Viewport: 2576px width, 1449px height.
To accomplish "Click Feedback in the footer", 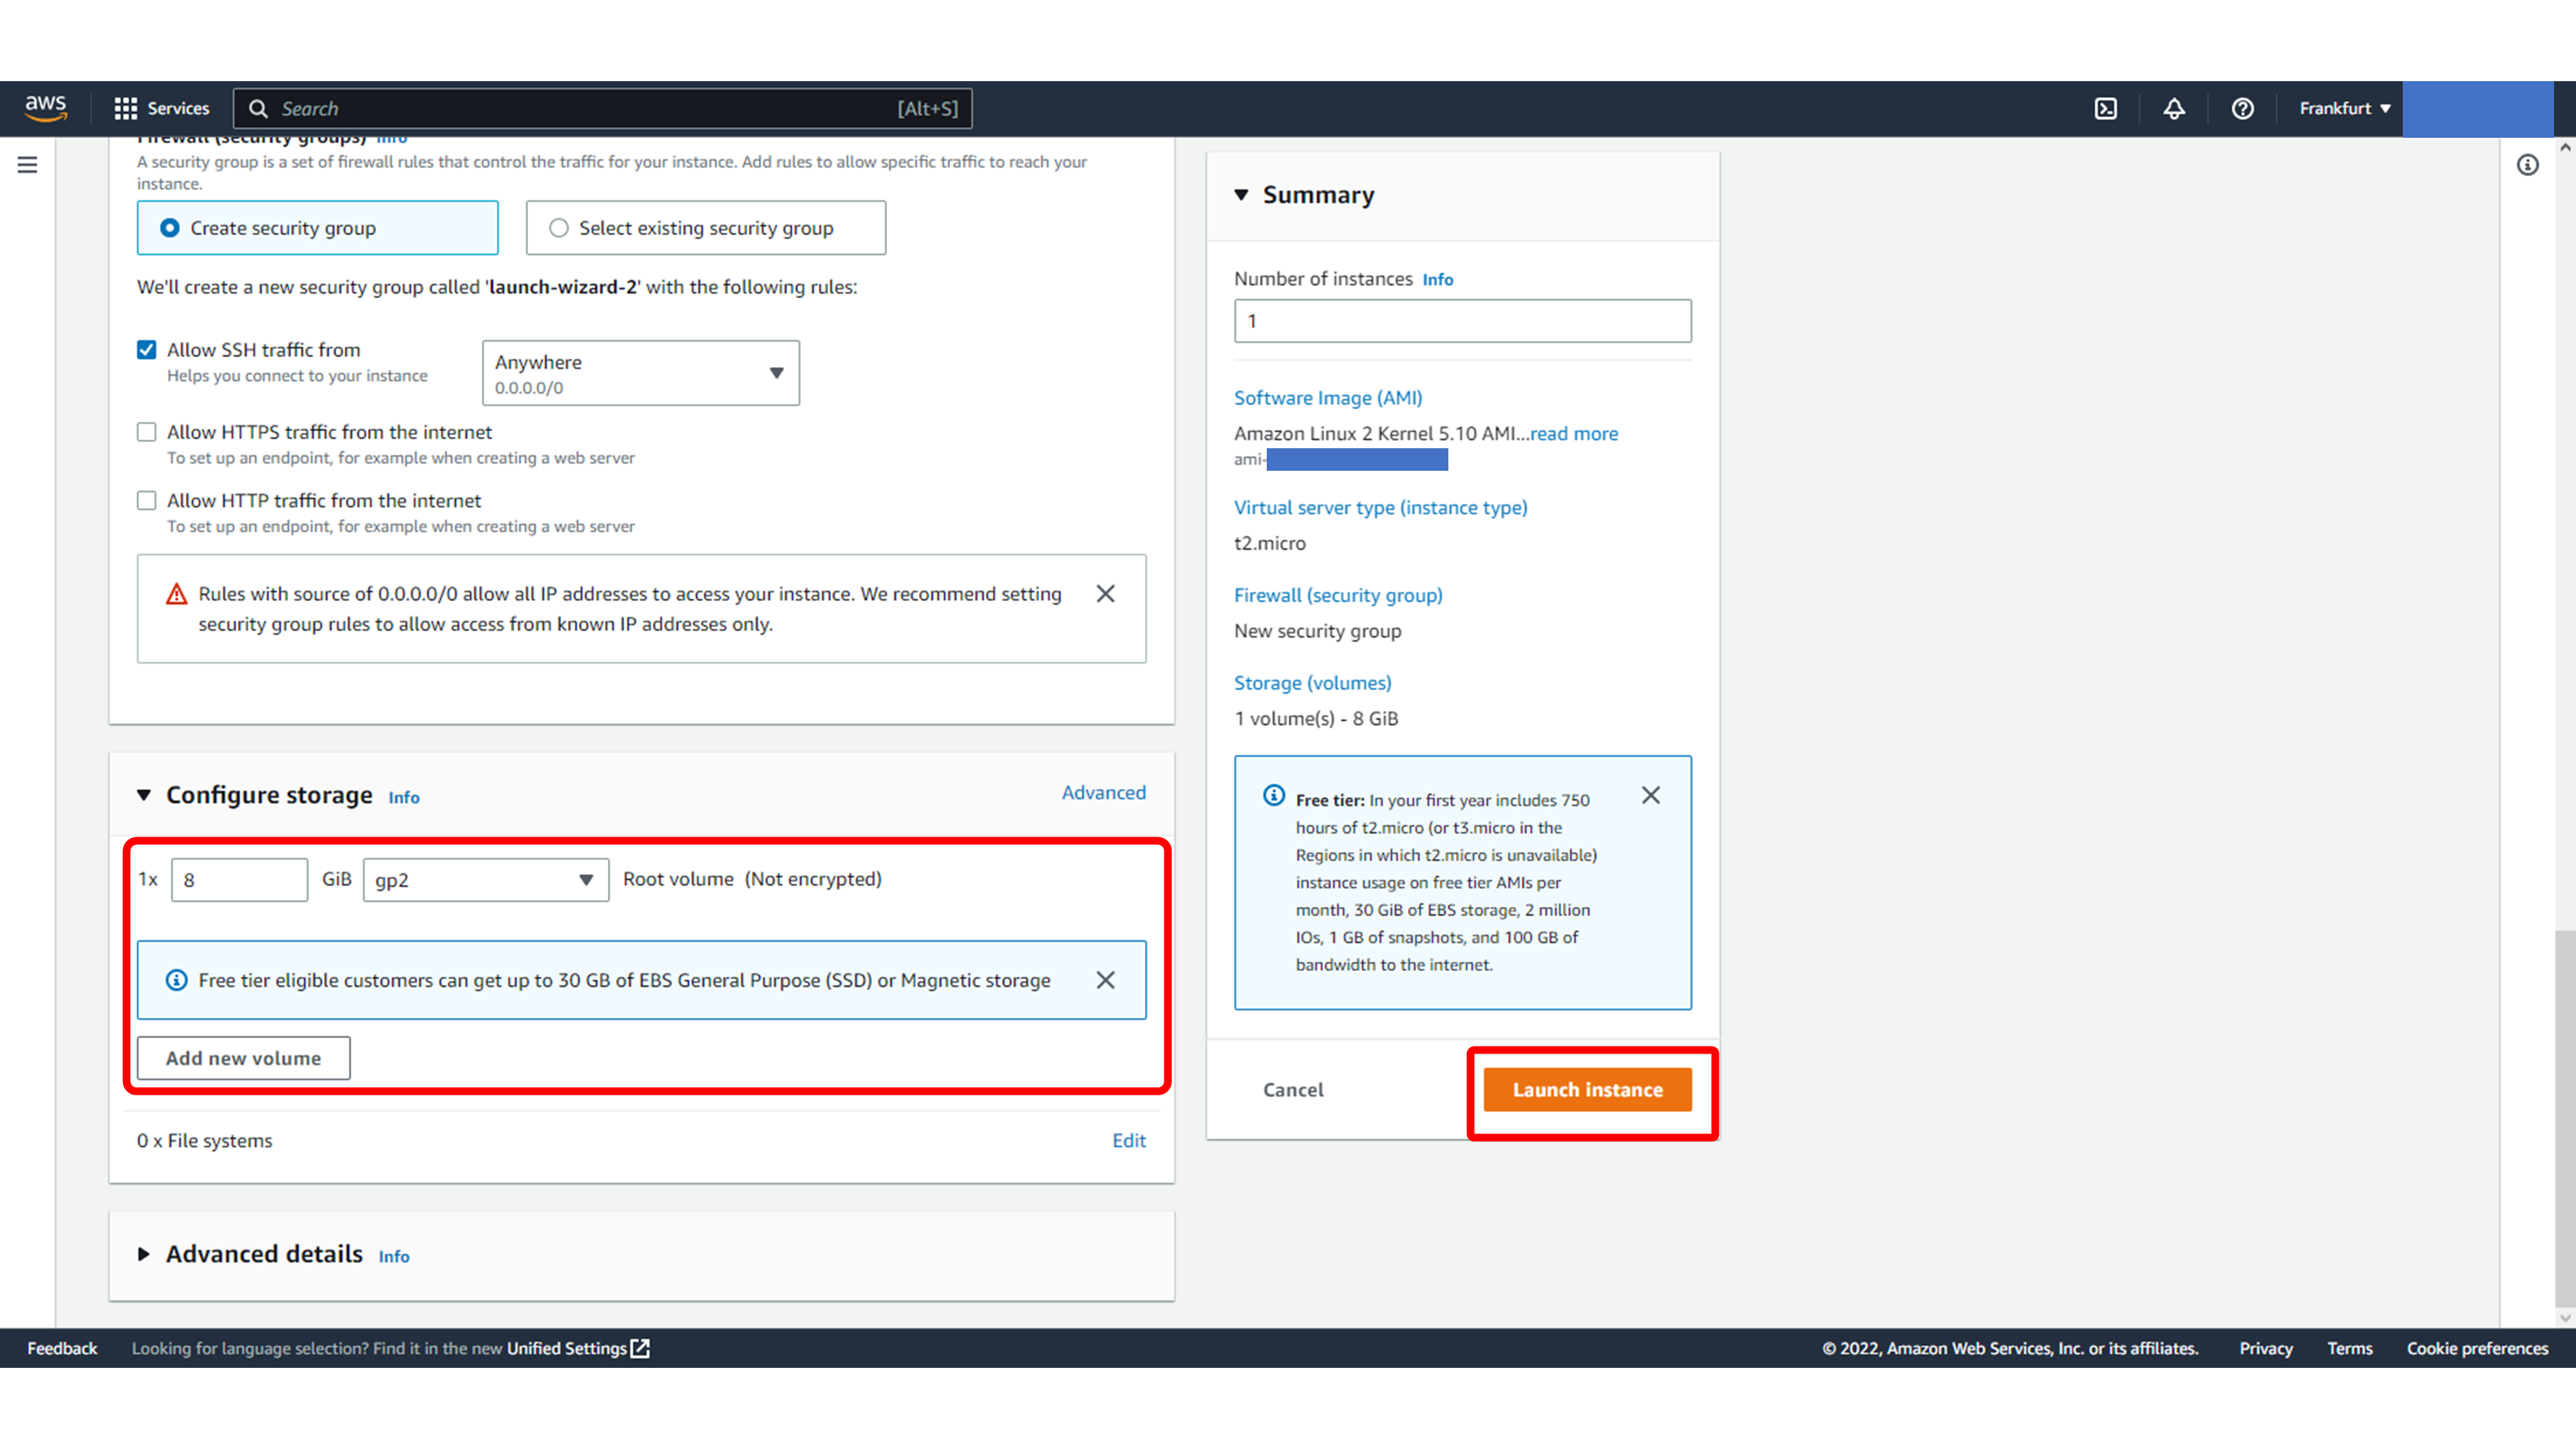I will point(62,1348).
